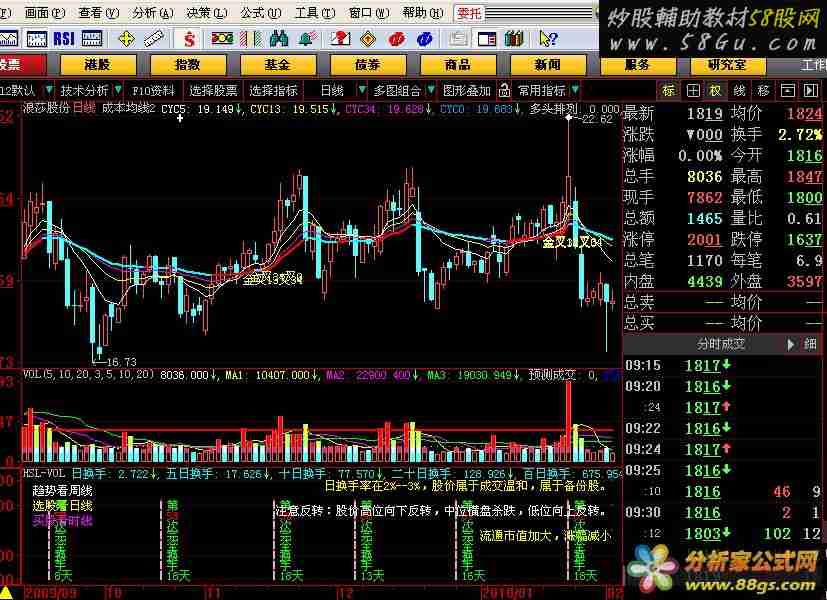Click the 图形叠加 button
The width and height of the screenshot is (827, 600).
pos(467,91)
